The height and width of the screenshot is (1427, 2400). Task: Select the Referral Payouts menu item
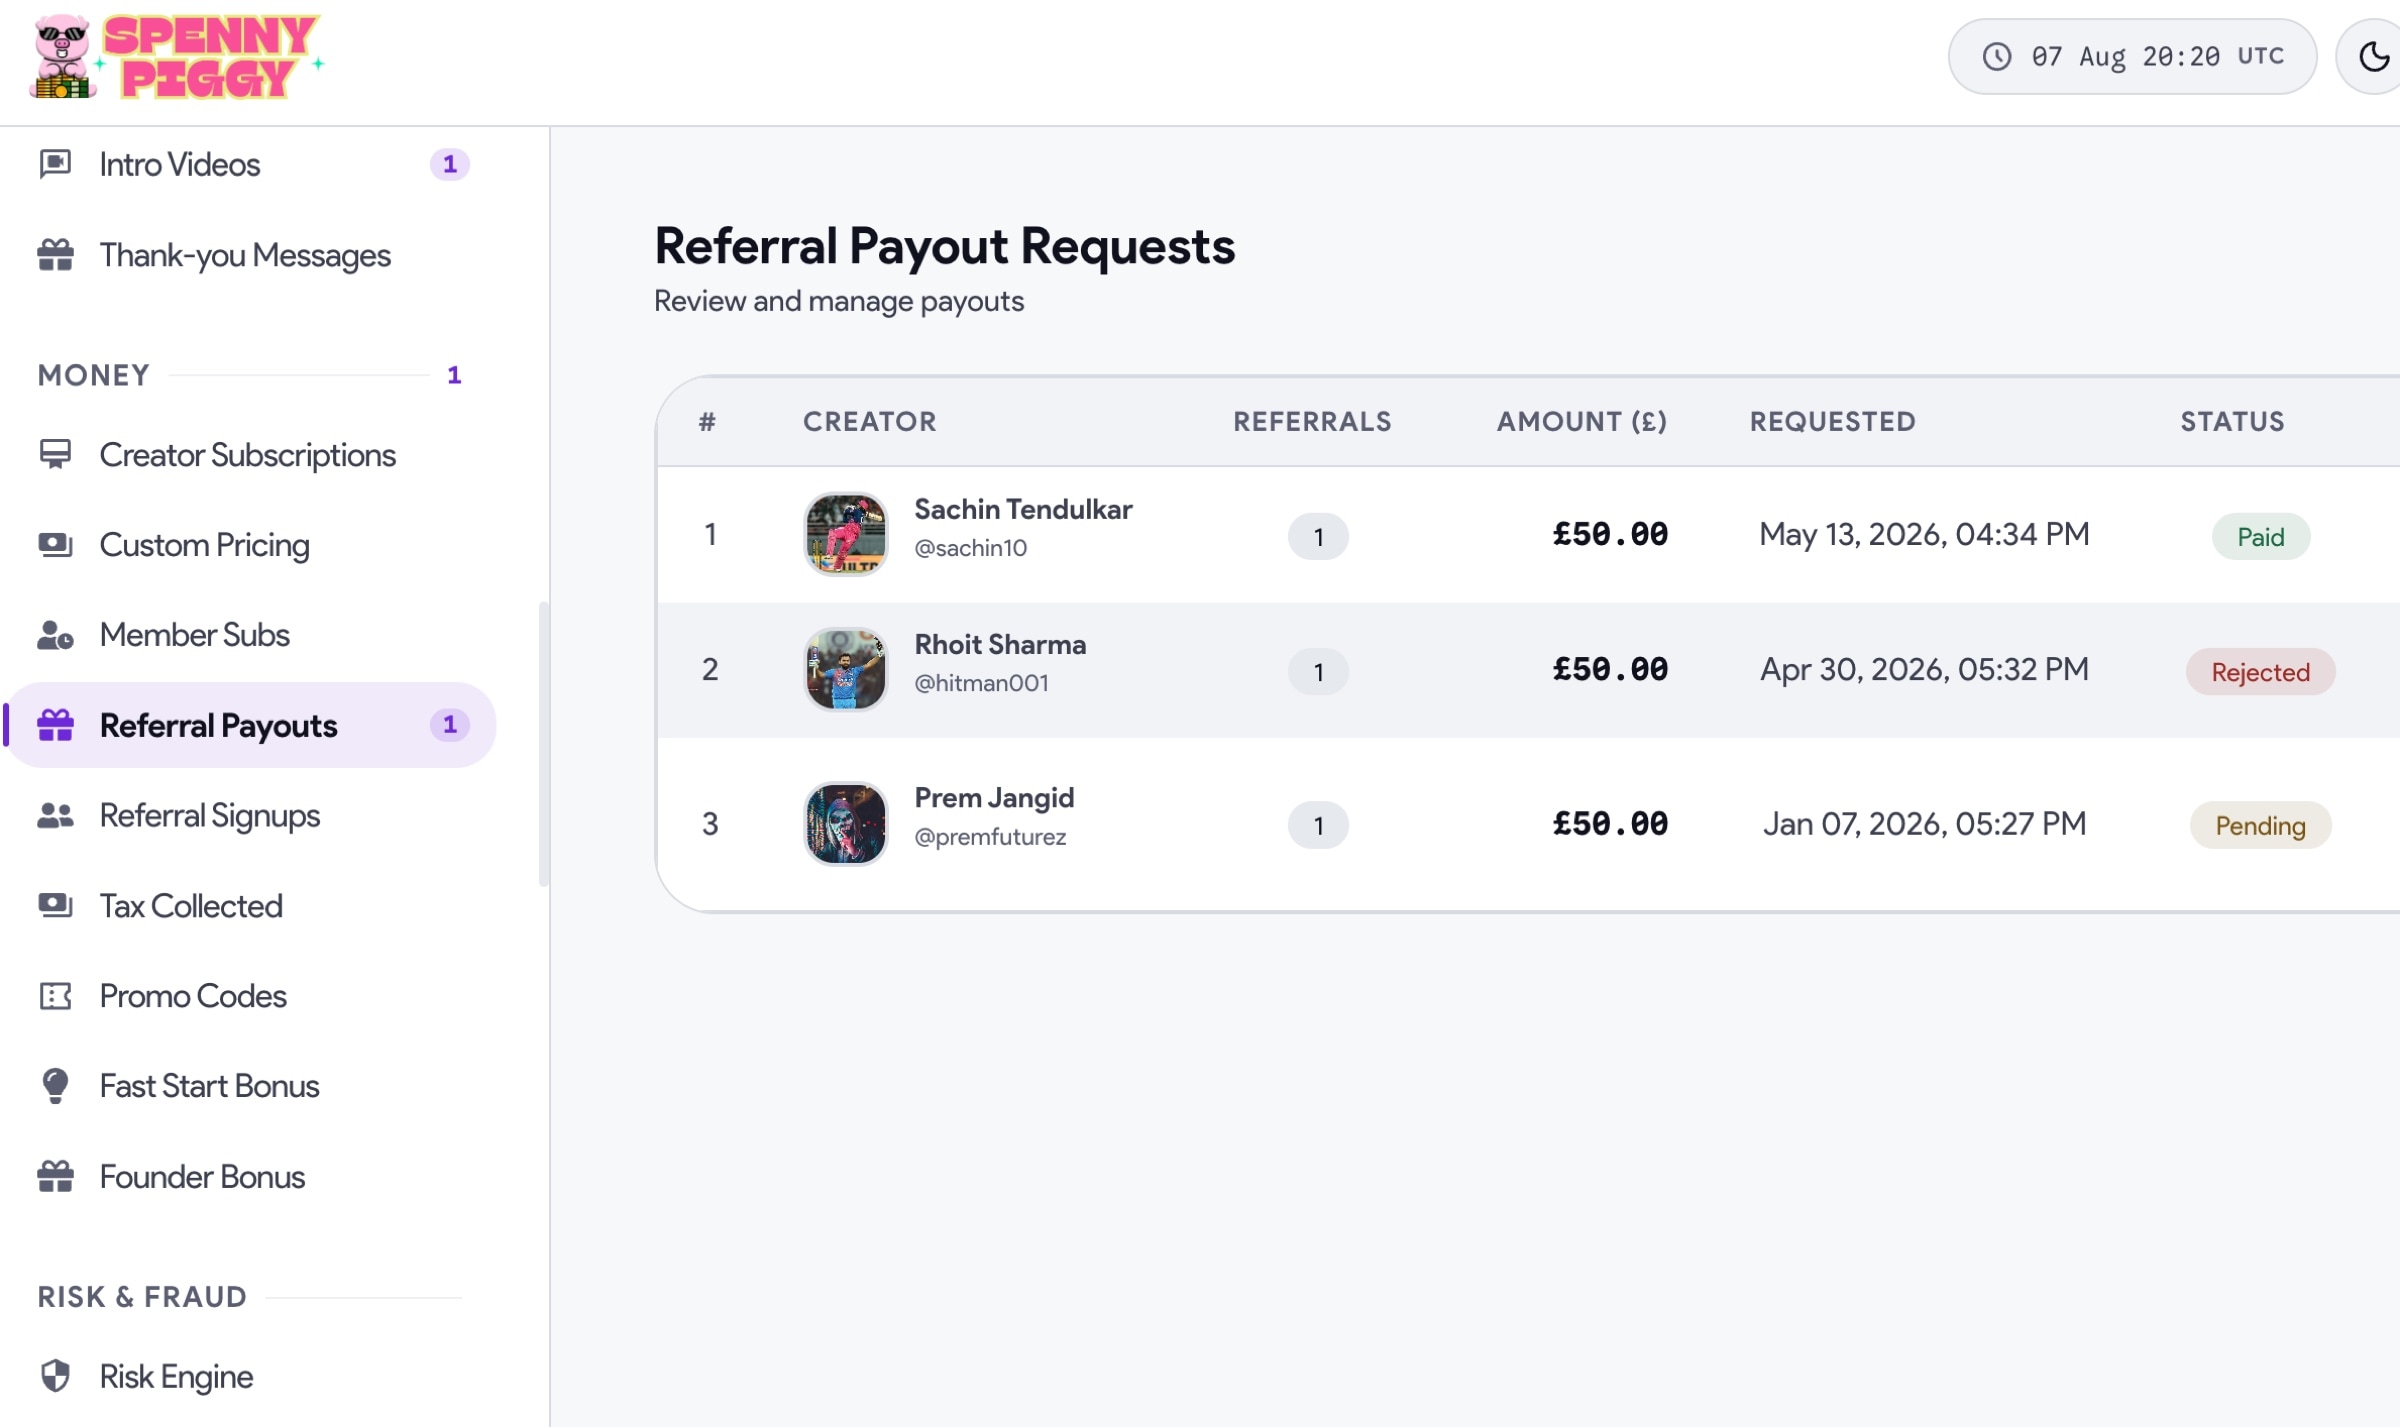click(x=250, y=725)
